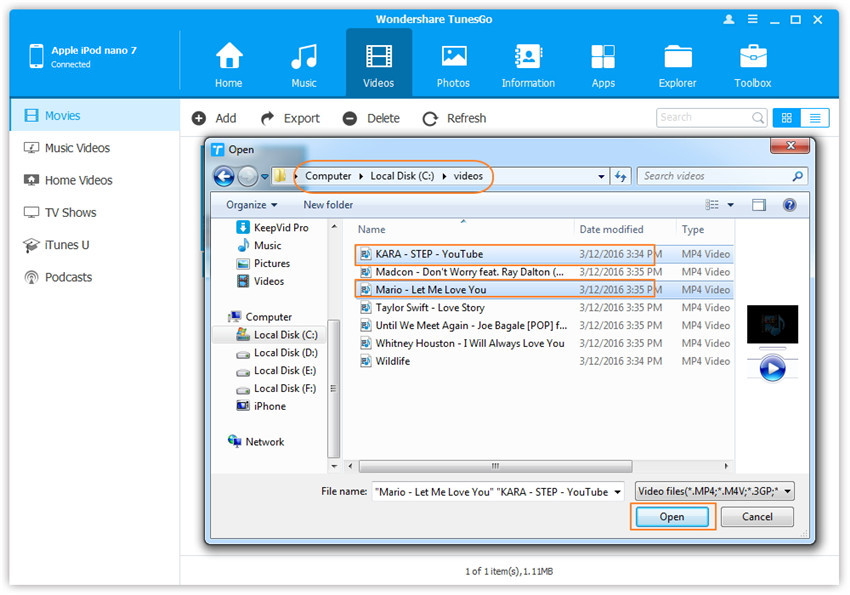Switch to list view mode
This screenshot has height=595, width=850.
click(x=815, y=118)
